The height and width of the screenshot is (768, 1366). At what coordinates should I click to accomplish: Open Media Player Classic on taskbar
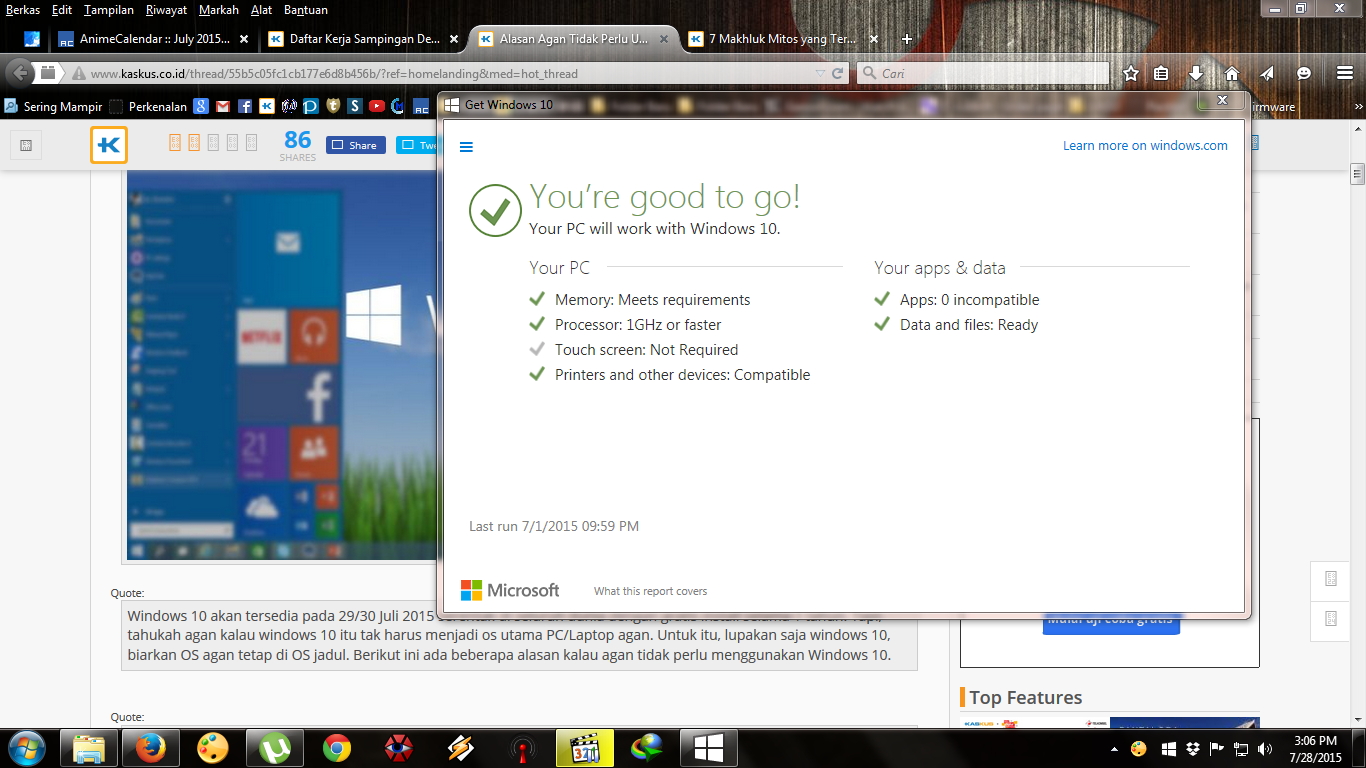585,748
